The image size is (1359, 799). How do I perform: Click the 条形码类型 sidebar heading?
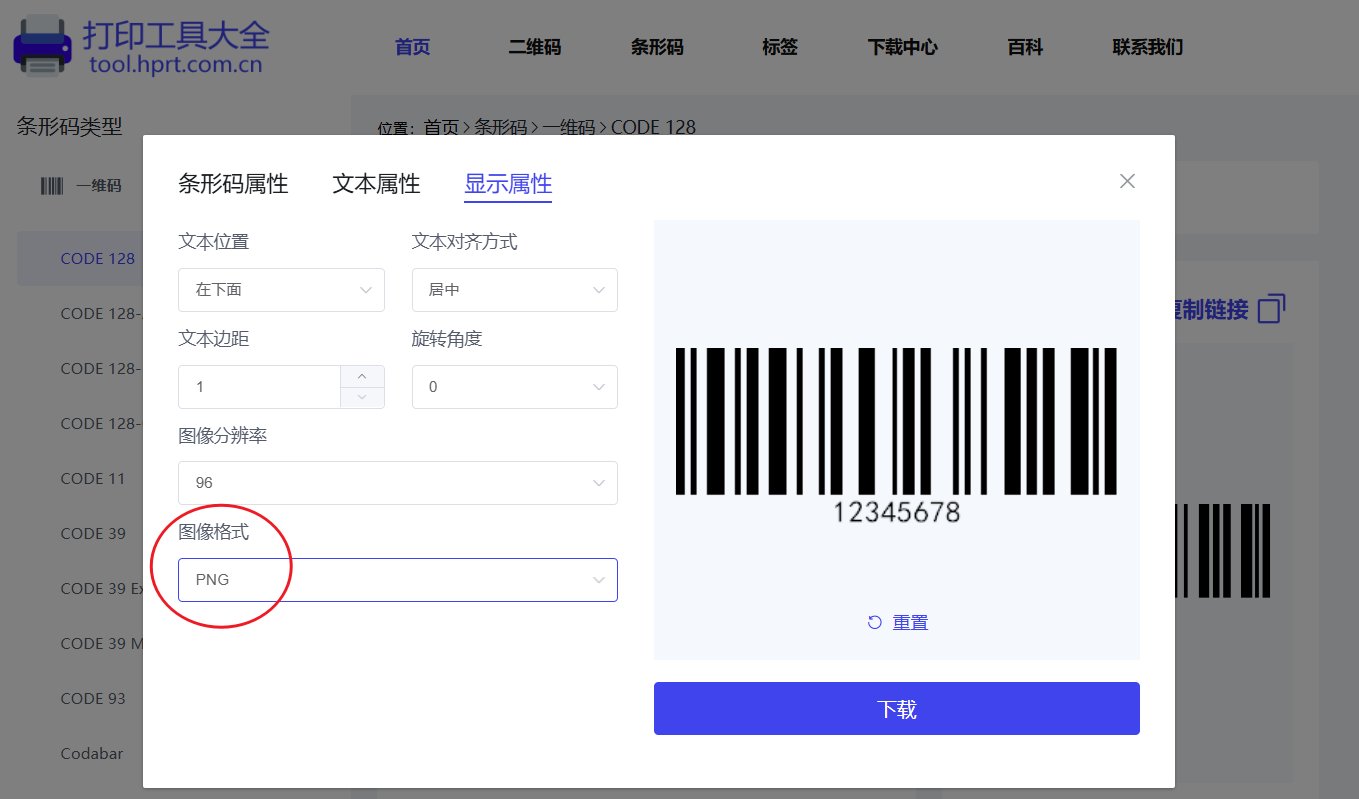click(x=69, y=126)
